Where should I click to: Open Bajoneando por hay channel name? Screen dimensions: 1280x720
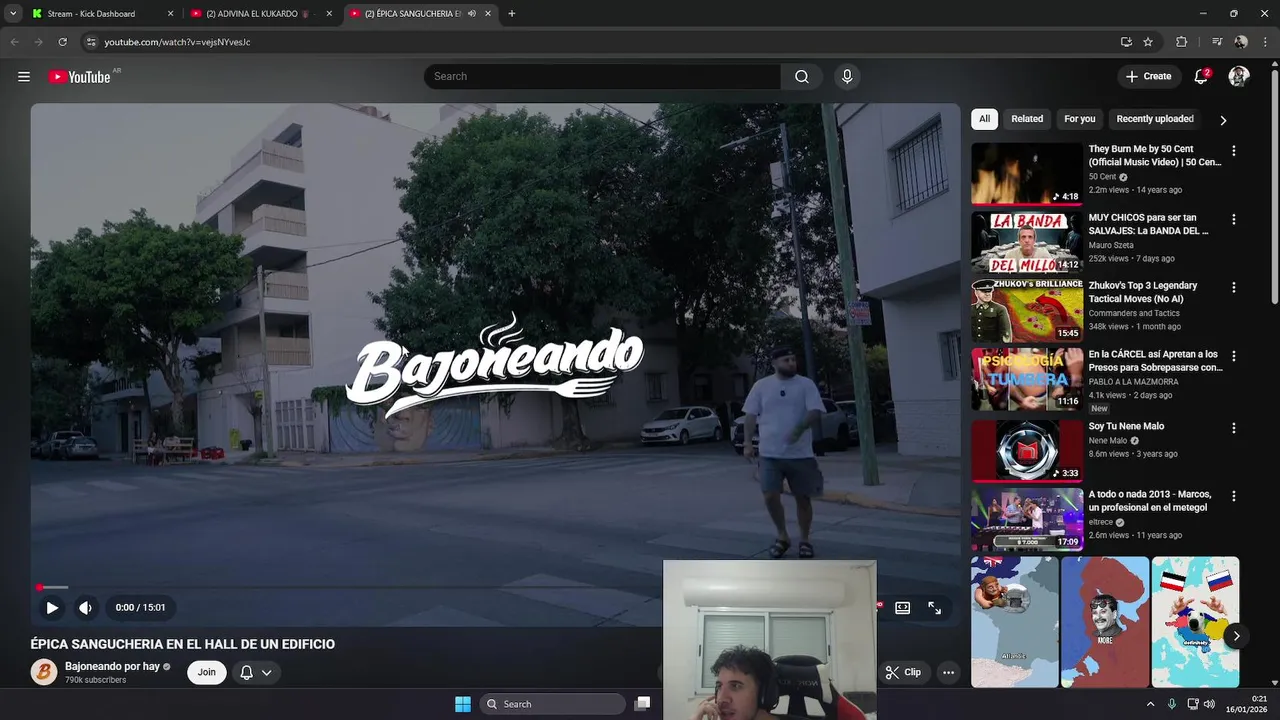pyautogui.click(x=112, y=666)
